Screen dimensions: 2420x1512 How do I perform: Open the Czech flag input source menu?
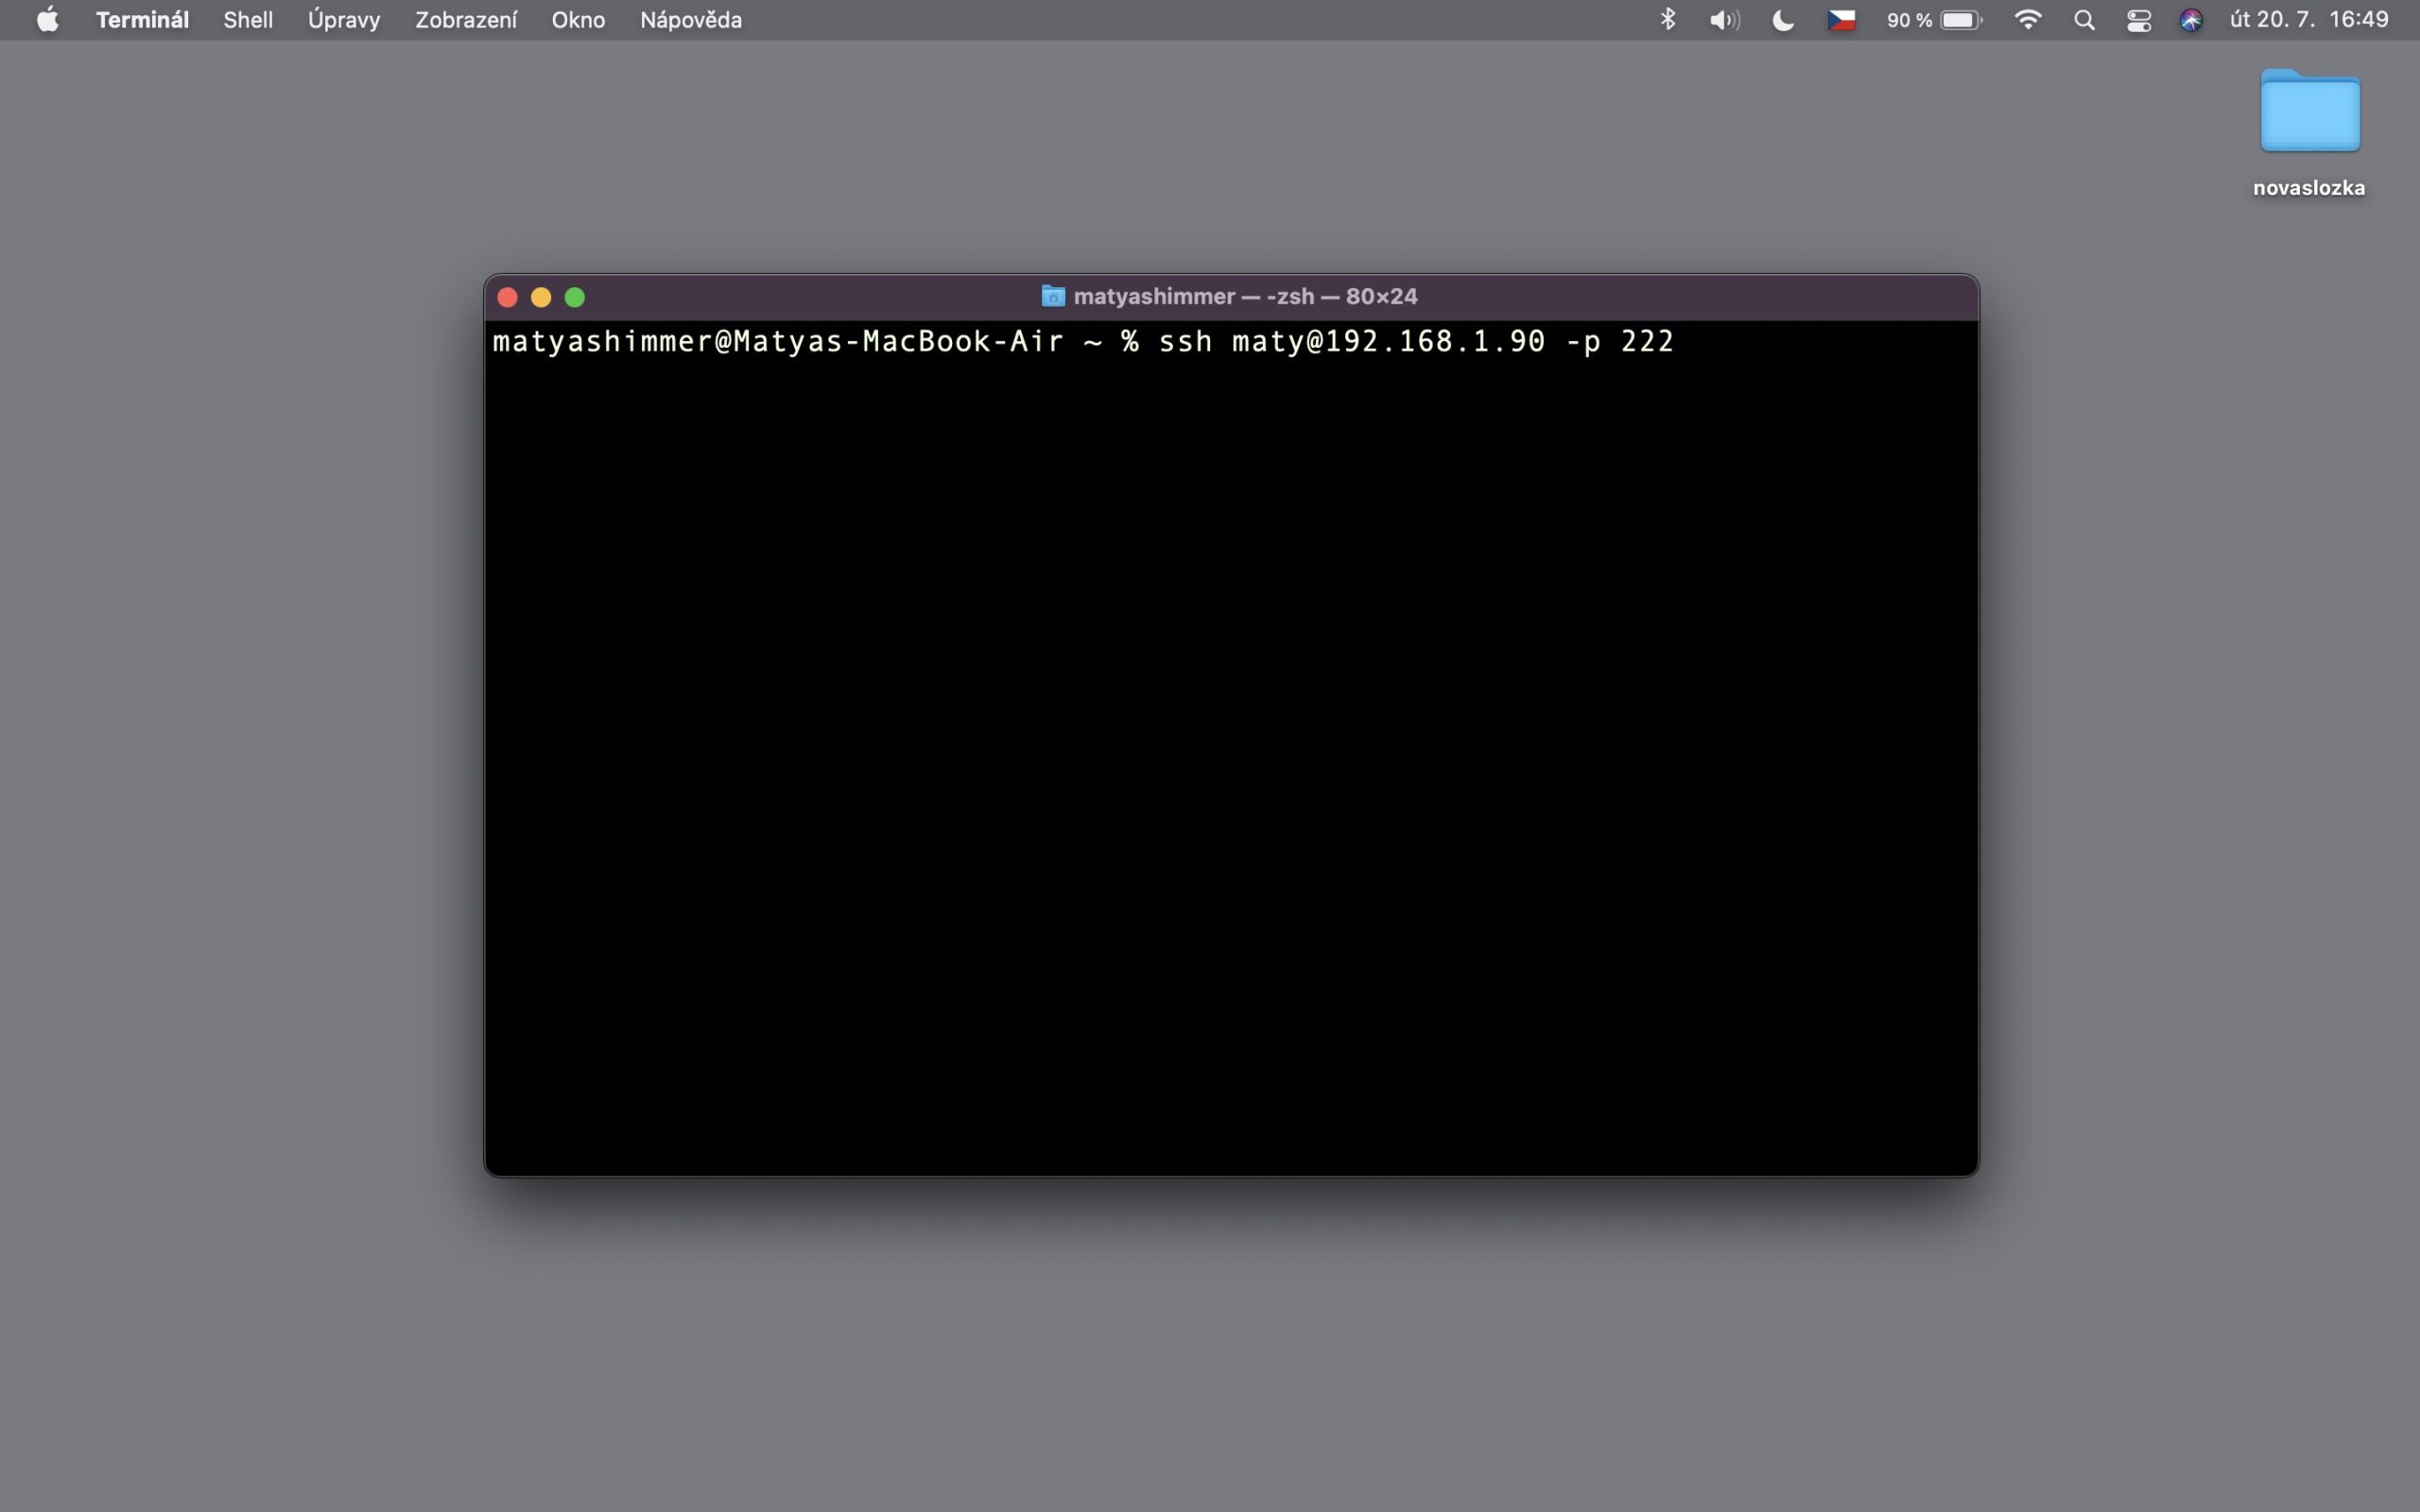(1841, 20)
